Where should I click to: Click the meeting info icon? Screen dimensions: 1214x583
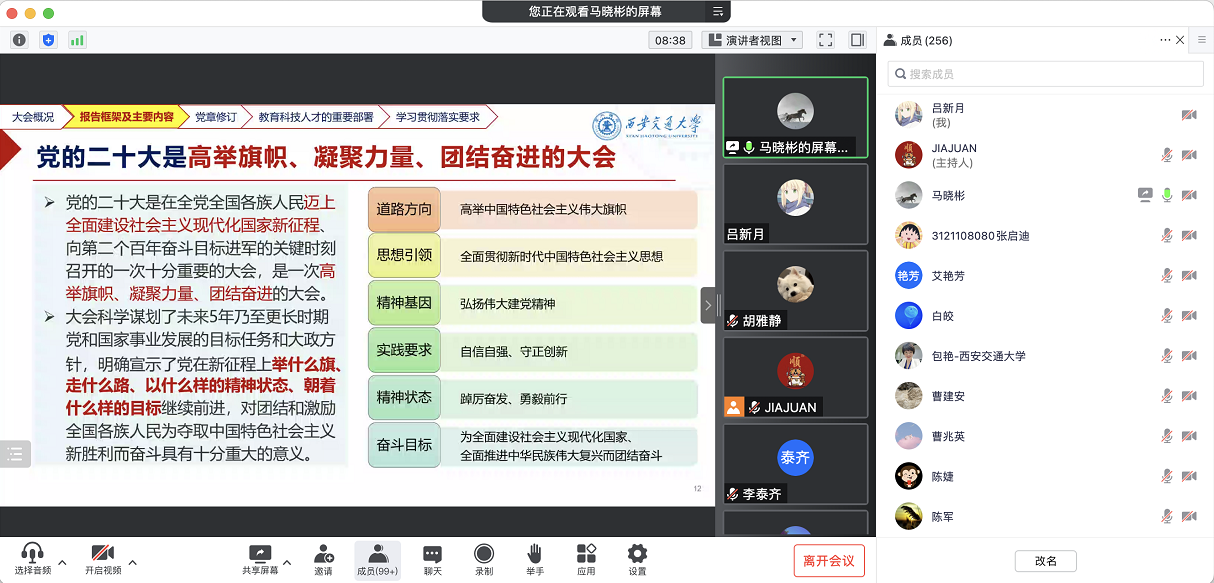[19, 40]
